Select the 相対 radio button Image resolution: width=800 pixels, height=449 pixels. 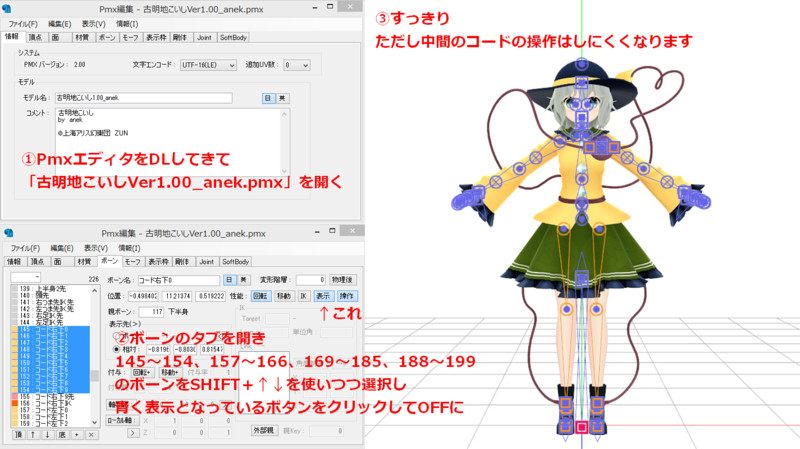click(116, 349)
